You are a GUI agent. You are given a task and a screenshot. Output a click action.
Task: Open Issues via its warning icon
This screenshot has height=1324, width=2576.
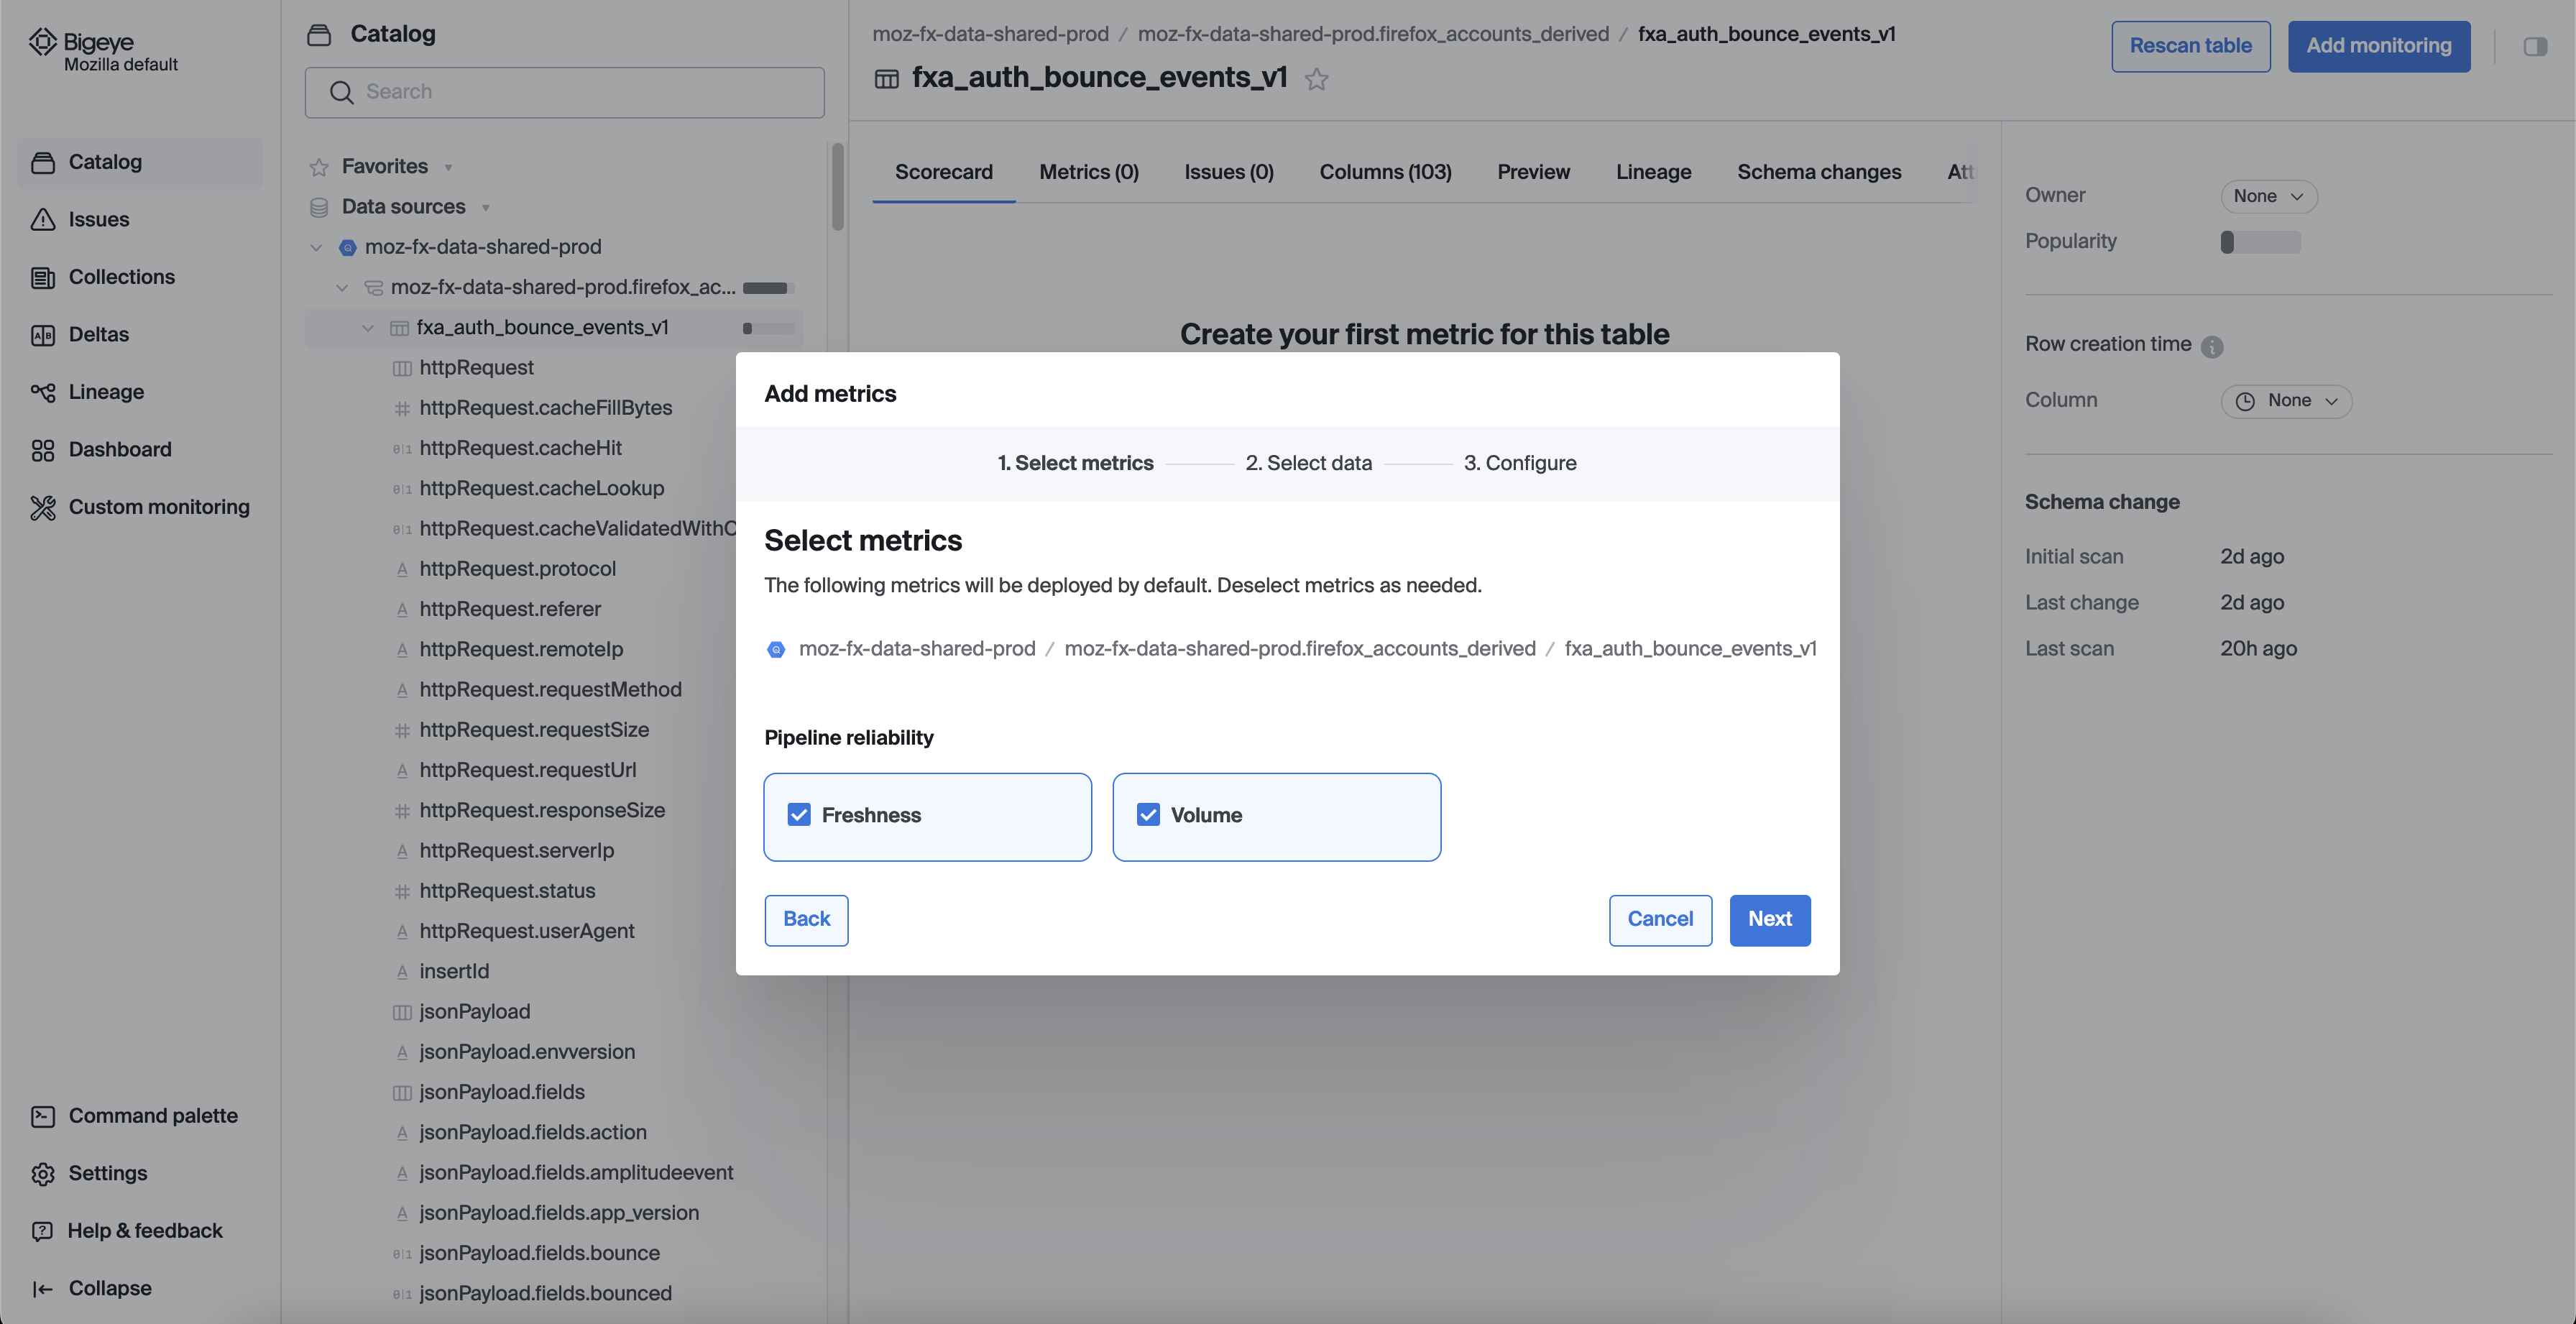42,219
